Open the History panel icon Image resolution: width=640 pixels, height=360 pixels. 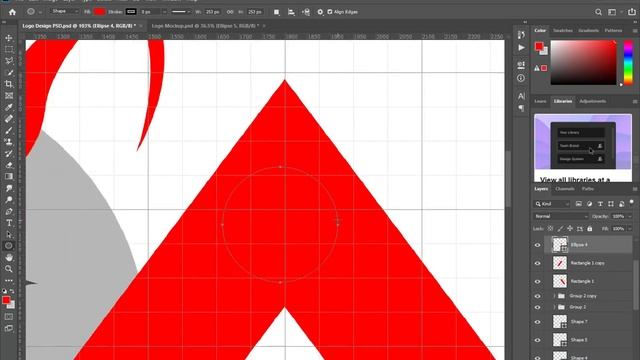tap(521, 35)
